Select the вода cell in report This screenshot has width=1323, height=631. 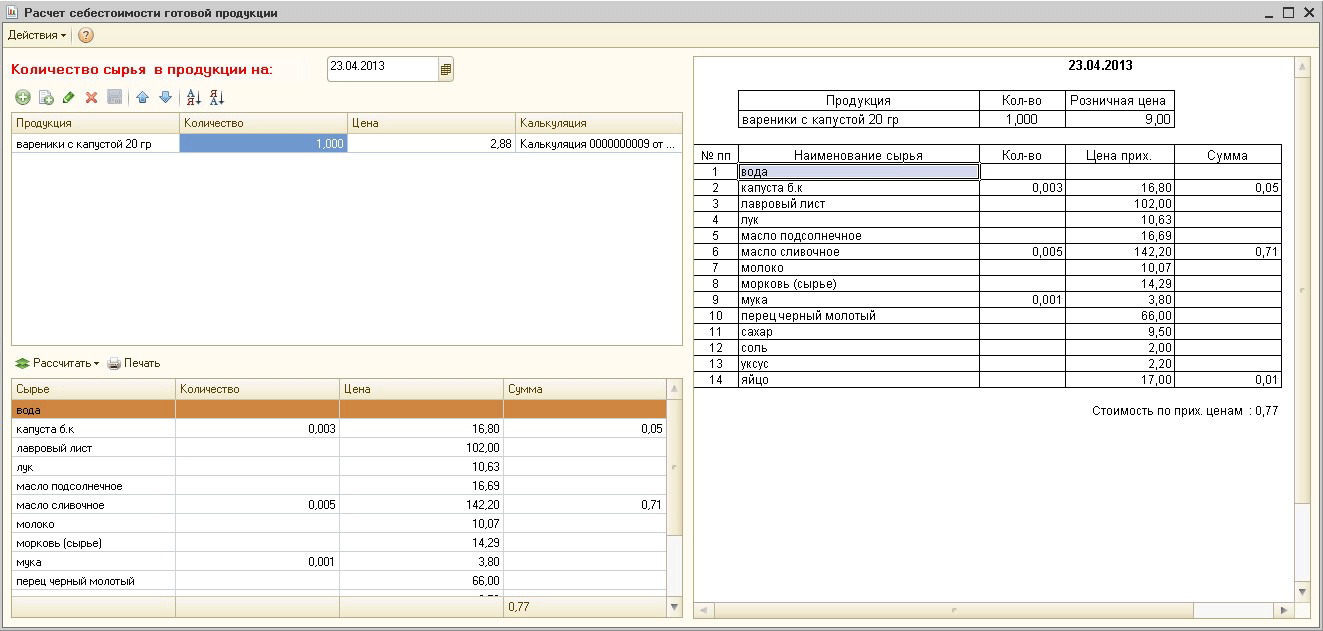coord(857,172)
